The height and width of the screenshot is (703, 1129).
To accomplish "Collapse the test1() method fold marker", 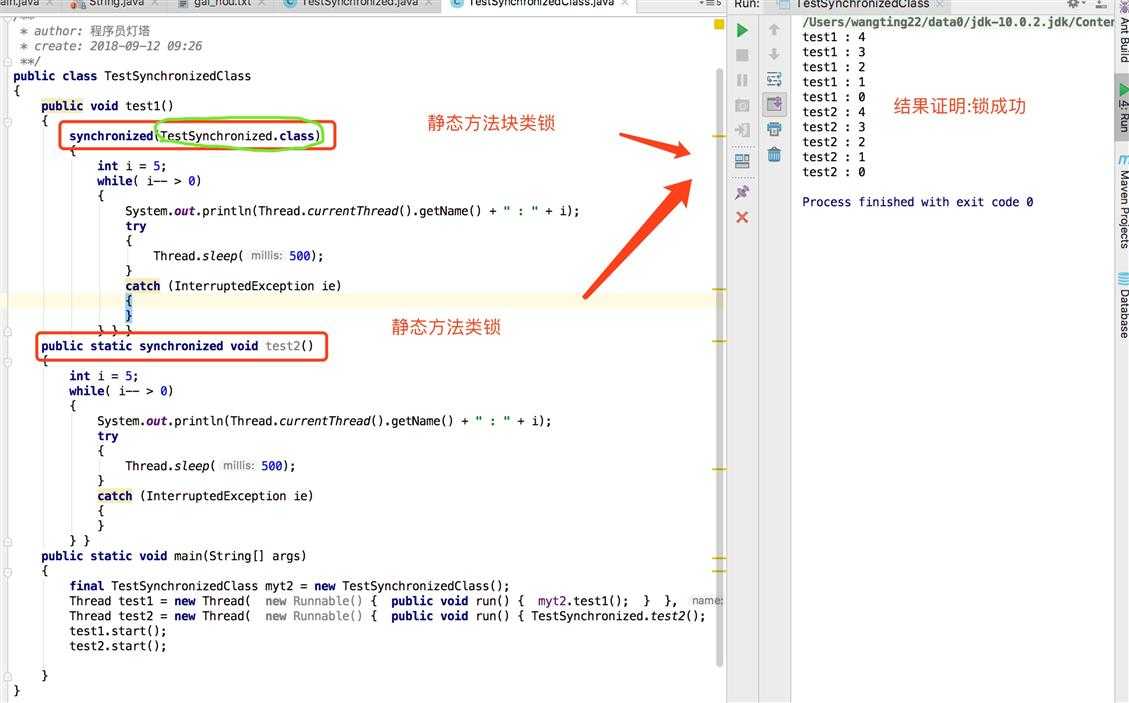I will [x=8, y=122].
